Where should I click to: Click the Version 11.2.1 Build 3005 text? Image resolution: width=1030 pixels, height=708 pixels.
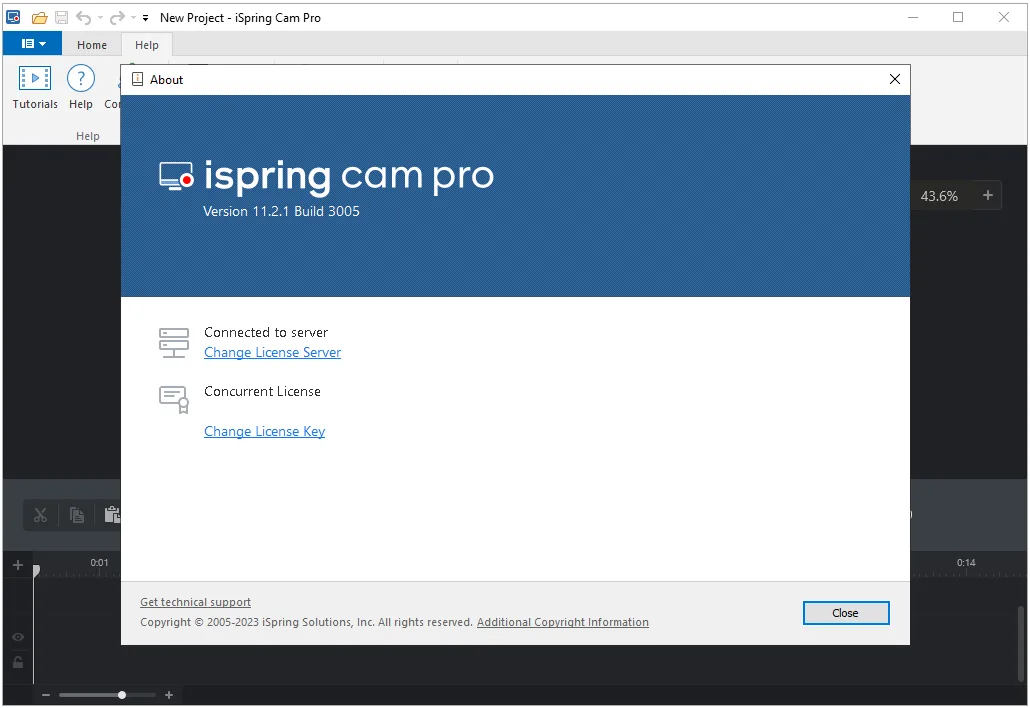click(281, 211)
